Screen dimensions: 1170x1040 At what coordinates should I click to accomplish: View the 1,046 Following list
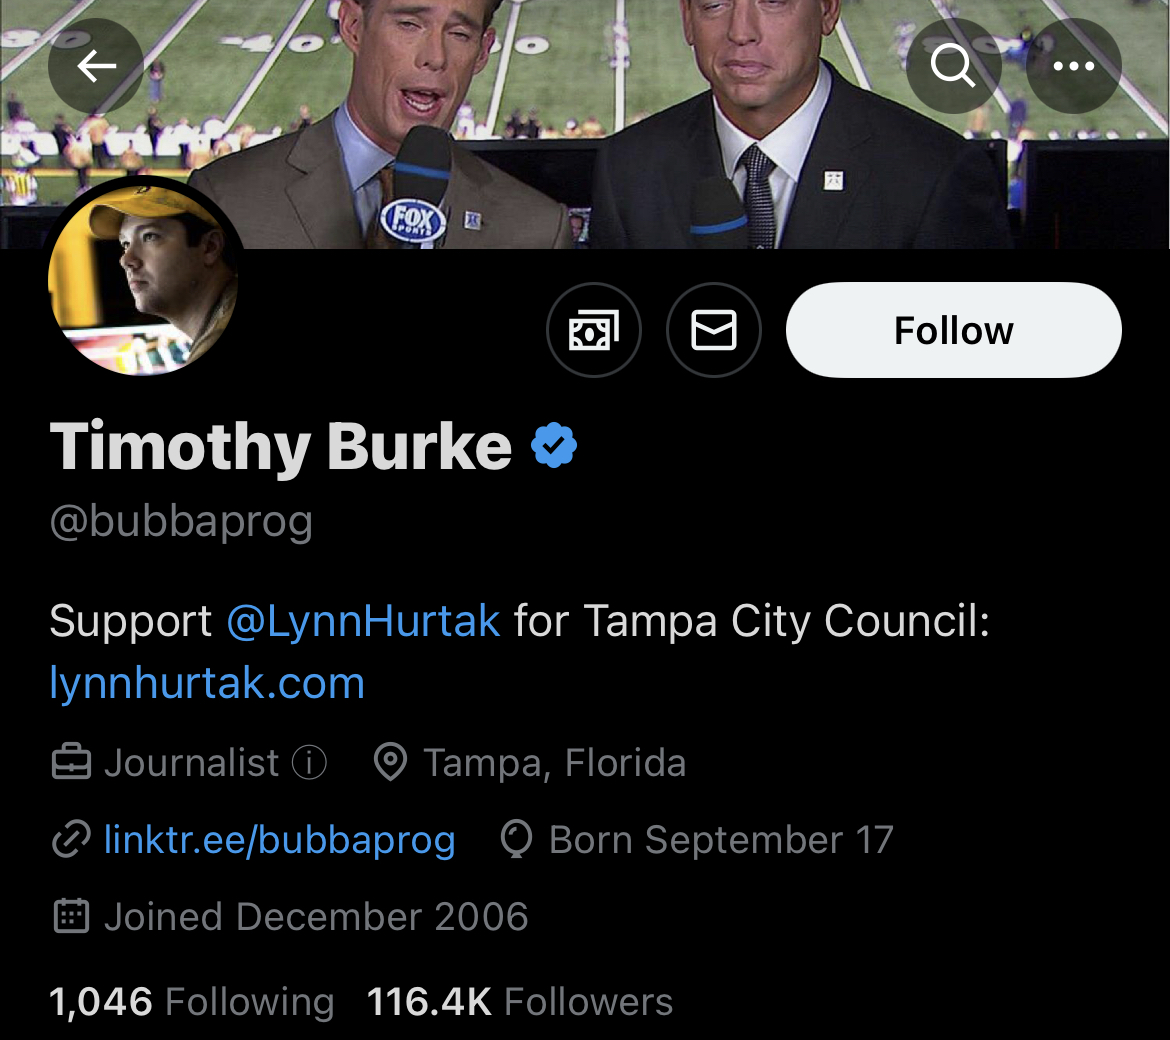192,1001
